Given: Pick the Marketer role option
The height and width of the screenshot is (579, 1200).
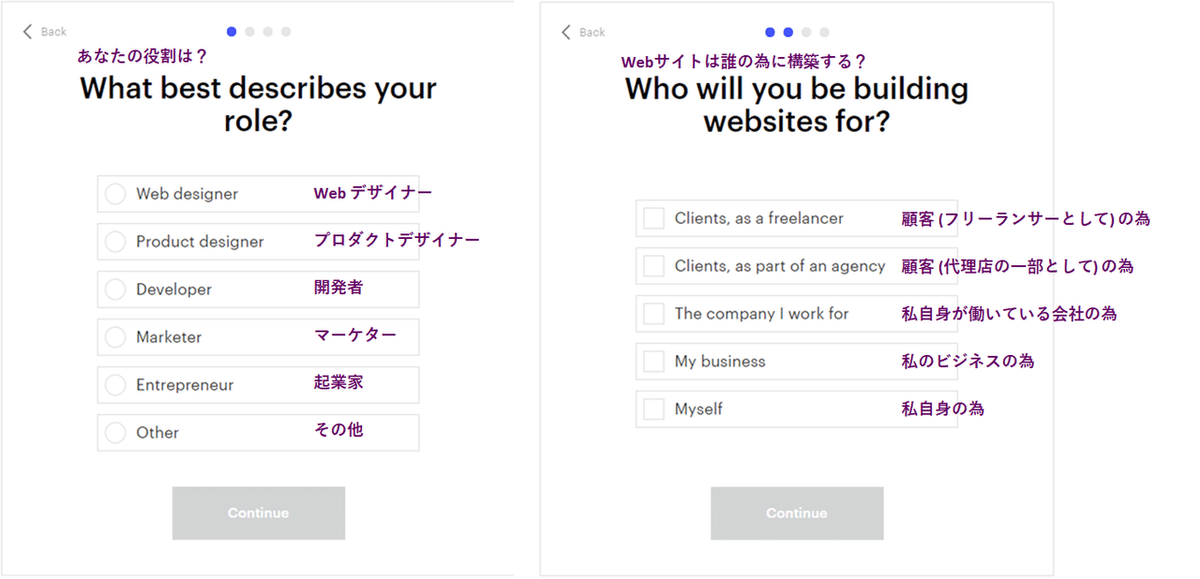Looking at the screenshot, I should click(x=116, y=338).
